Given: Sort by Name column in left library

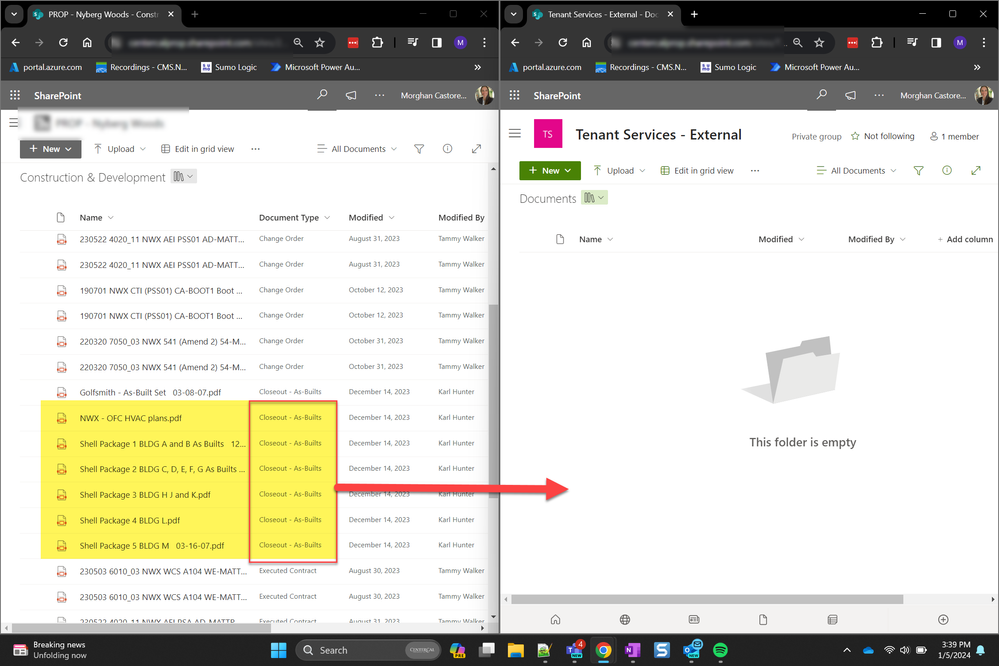Looking at the screenshot, I should (96, 217).
